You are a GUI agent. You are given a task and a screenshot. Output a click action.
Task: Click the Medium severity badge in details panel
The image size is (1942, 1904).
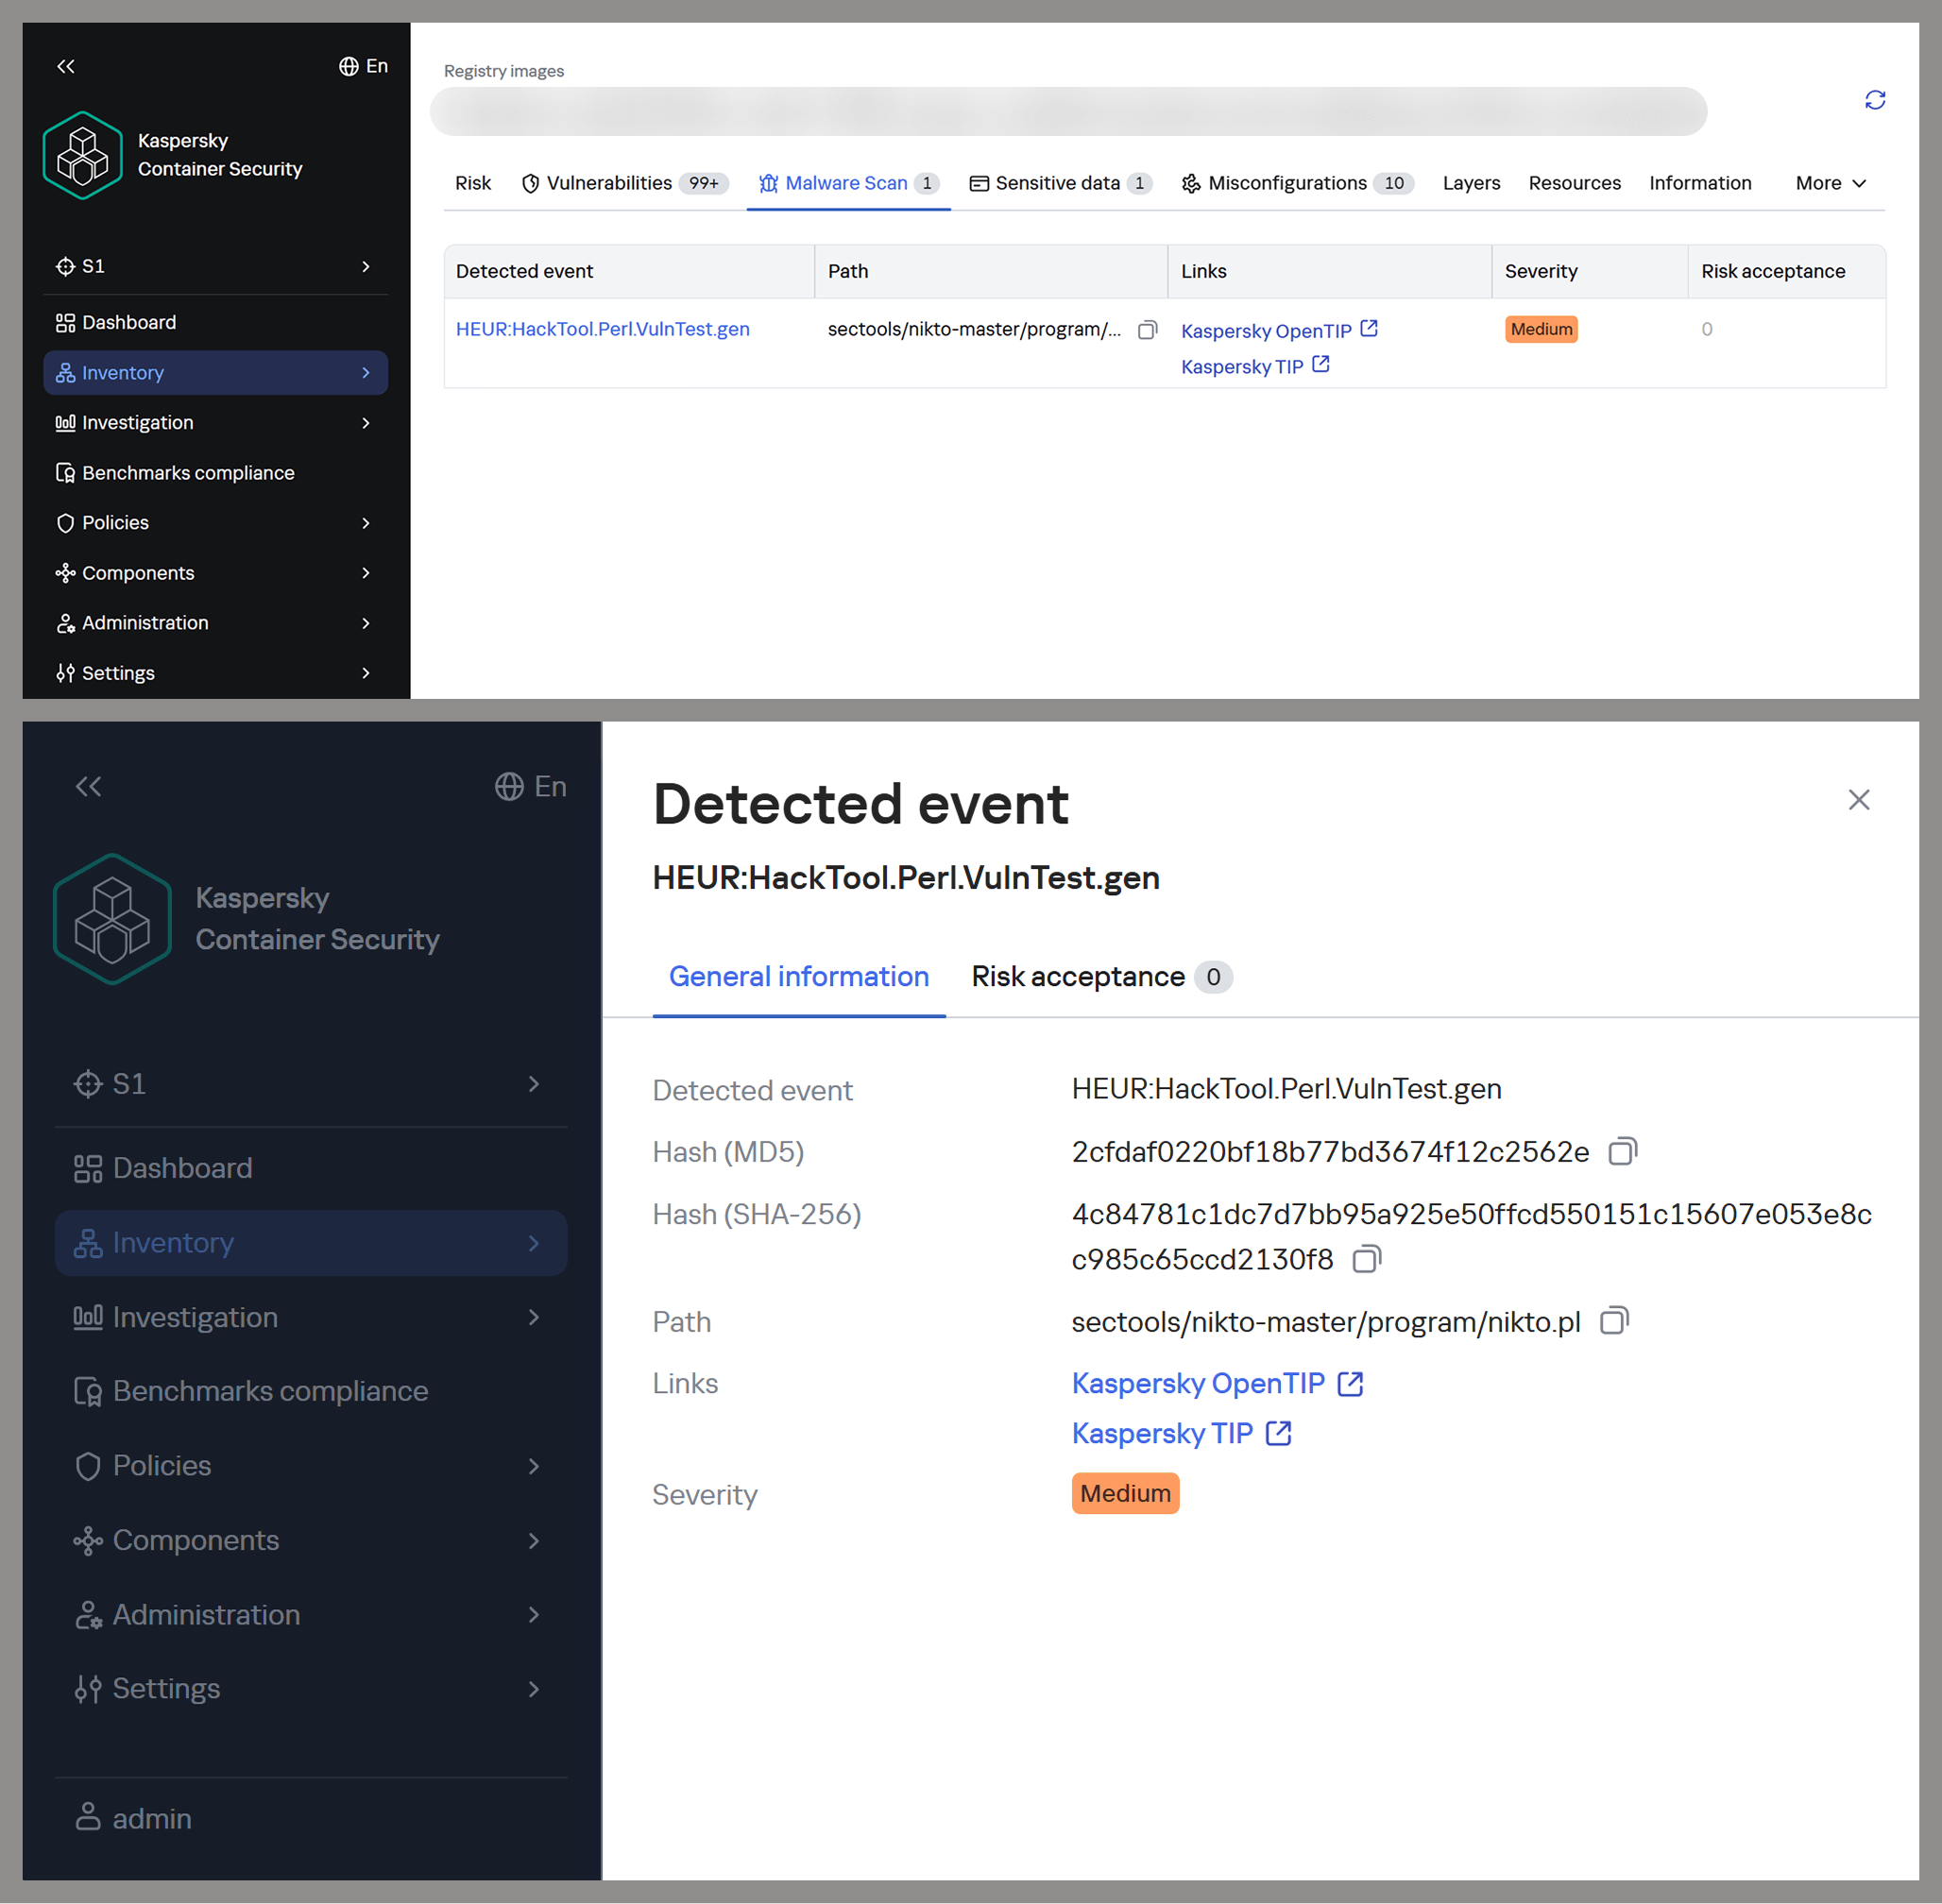1125,1493
